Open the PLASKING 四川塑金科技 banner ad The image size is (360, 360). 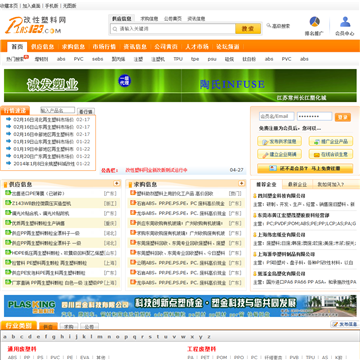click(180, 306)
